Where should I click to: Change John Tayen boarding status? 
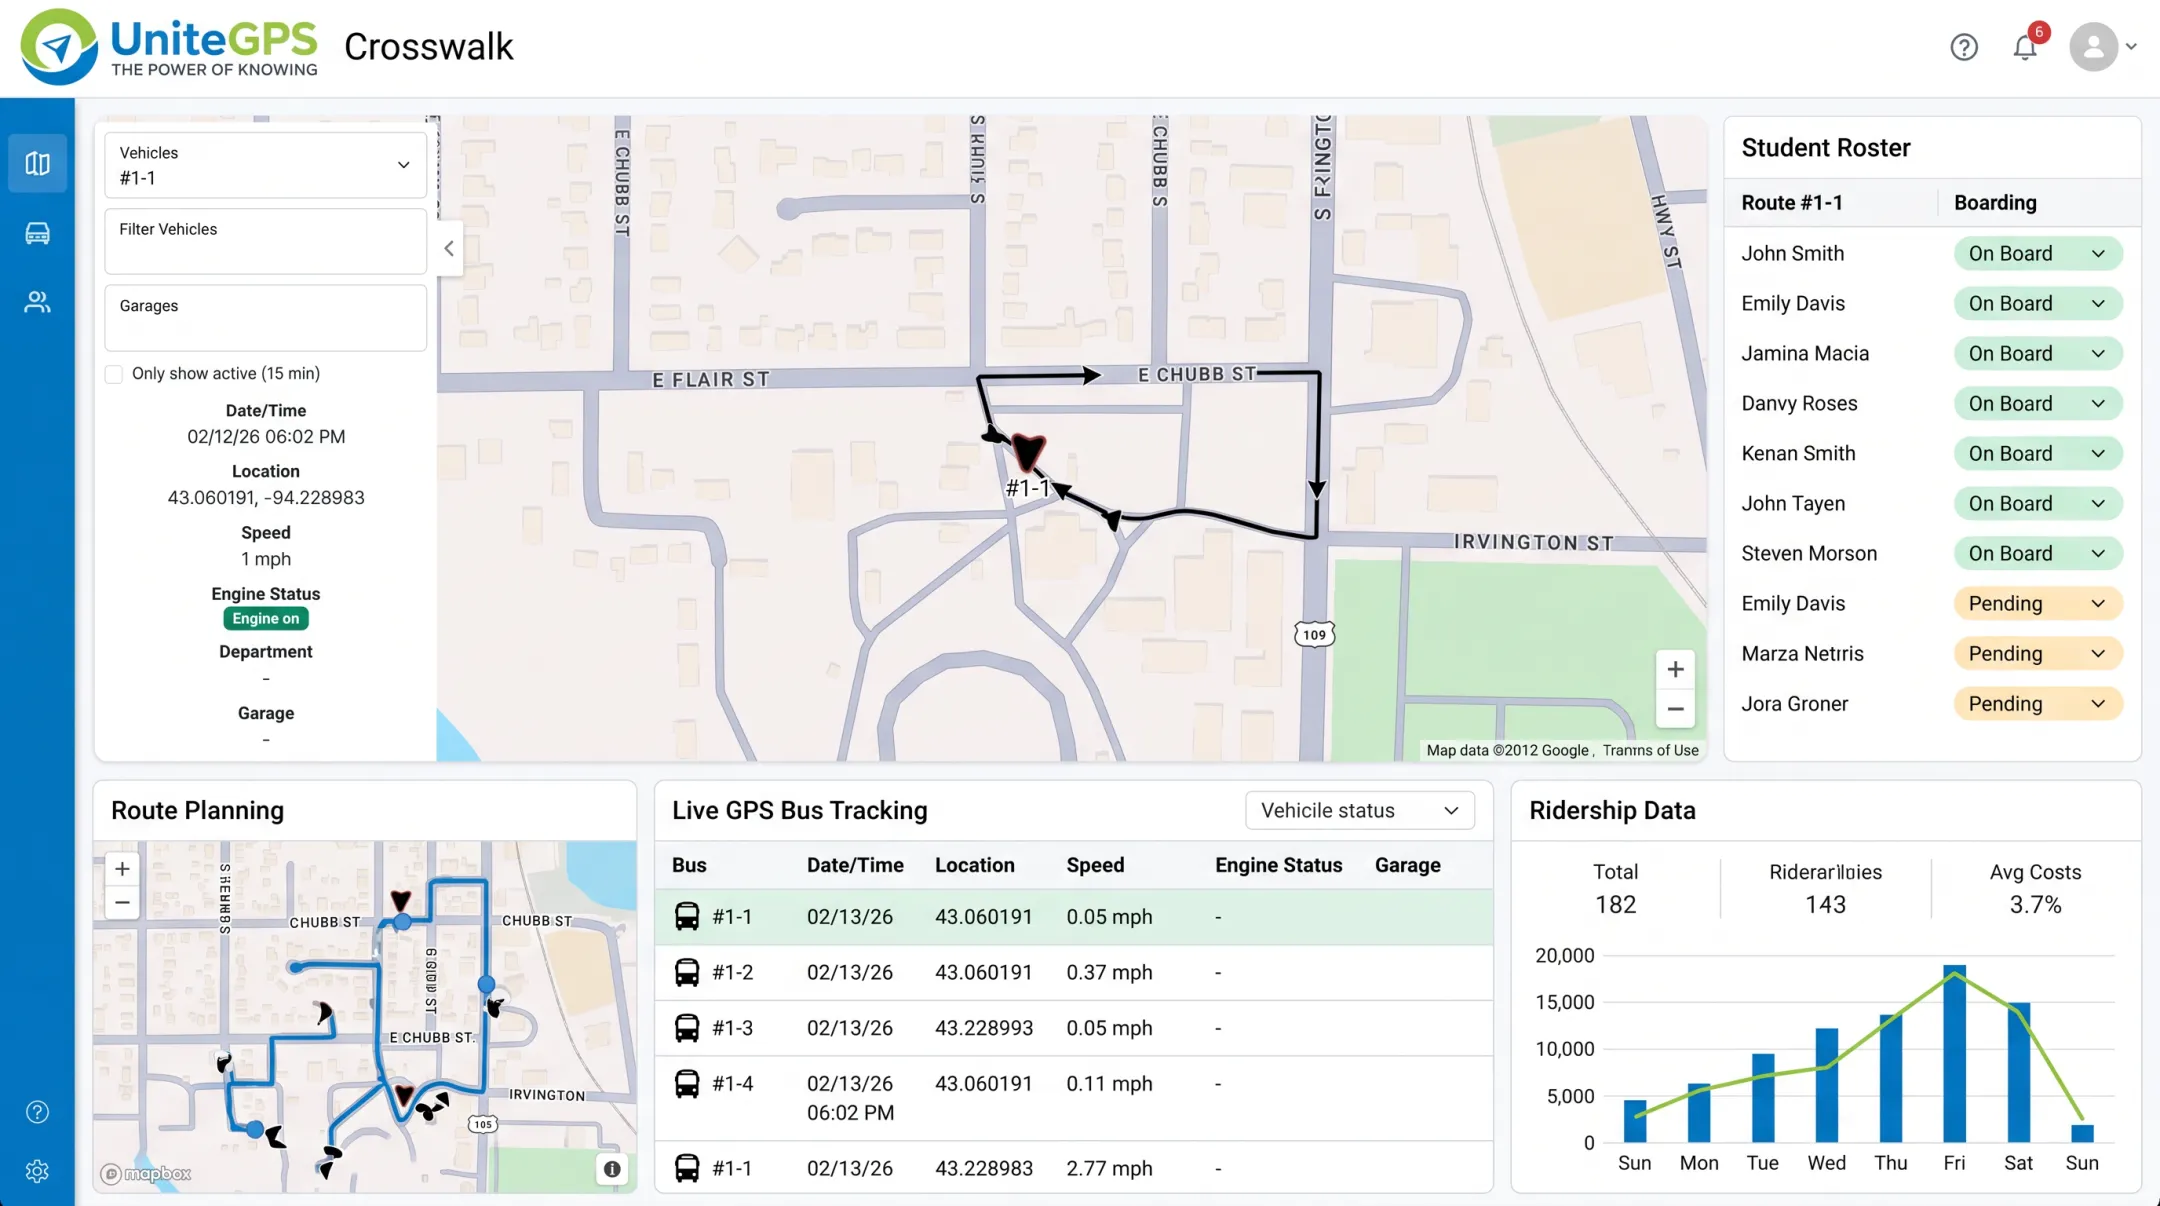click(2037, 503)
